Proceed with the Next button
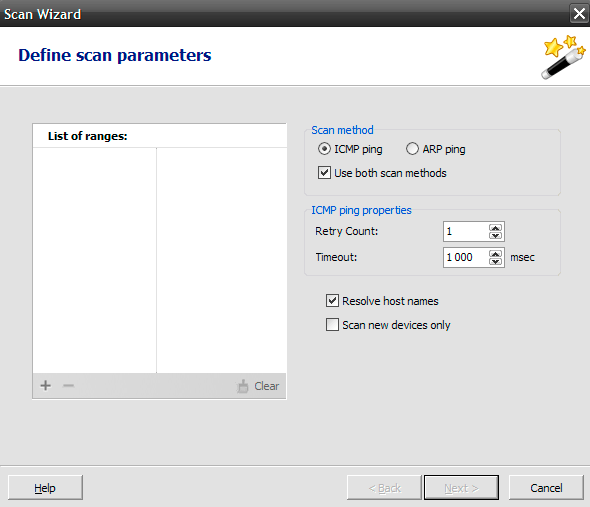590x507 pixels. coord(461,488)
